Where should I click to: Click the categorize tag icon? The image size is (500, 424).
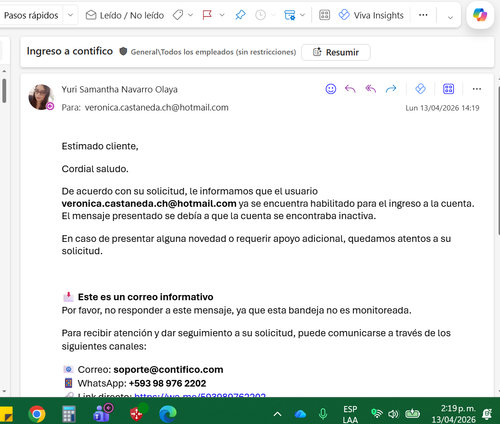point(178,15)
